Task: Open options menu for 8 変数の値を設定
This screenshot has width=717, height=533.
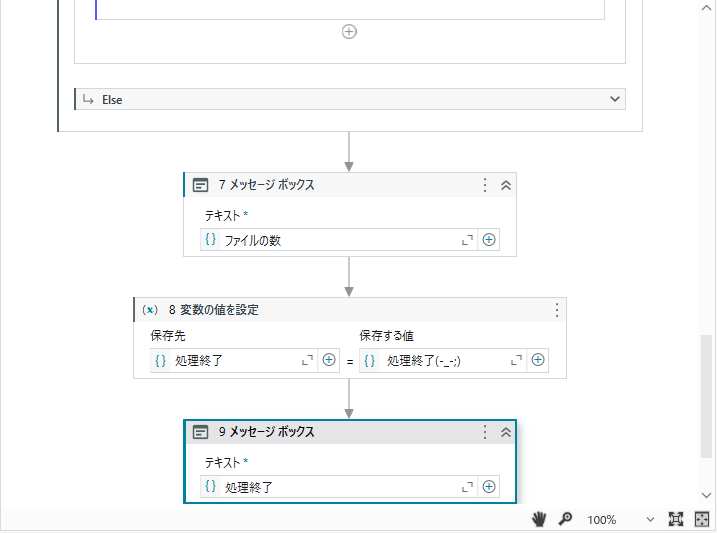Action: point(556,310)
